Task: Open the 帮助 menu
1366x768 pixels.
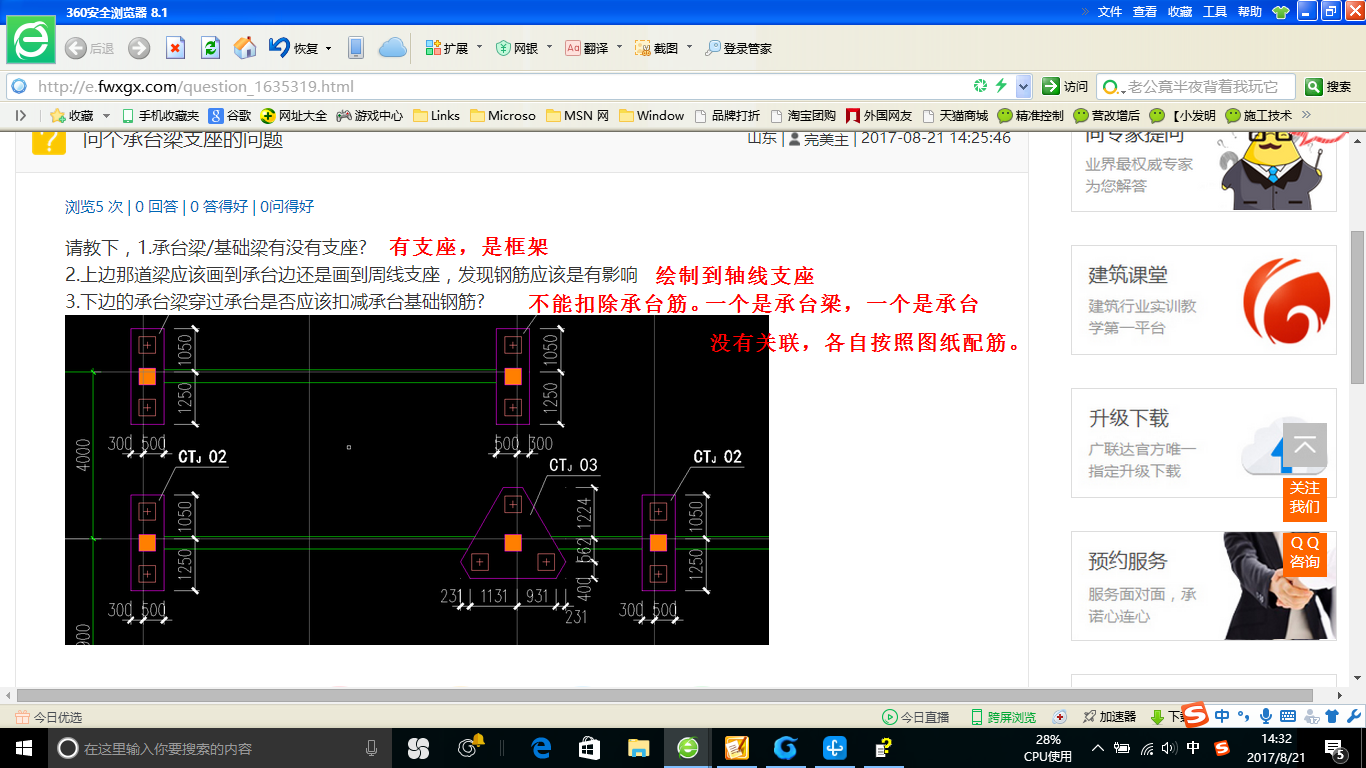Action: [x=1250, y=12]
